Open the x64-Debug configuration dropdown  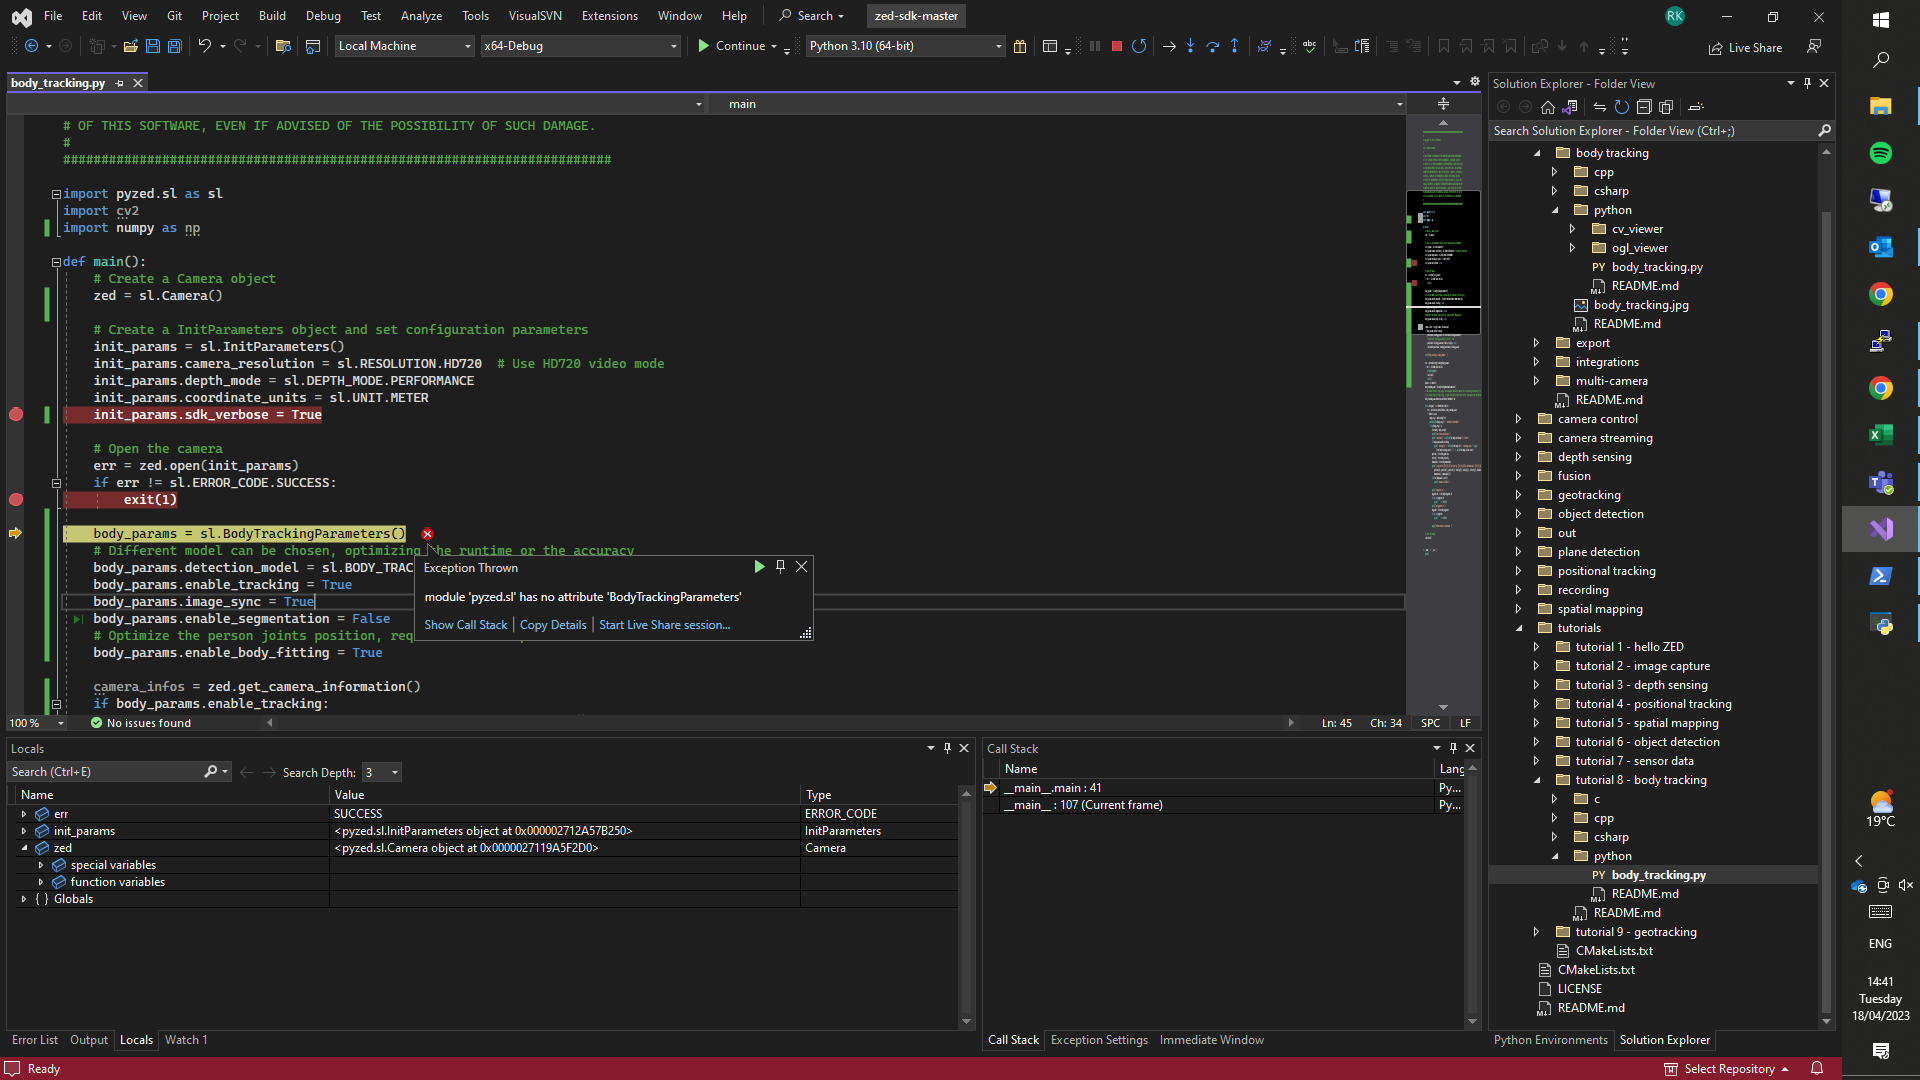(x=672, y=46)
